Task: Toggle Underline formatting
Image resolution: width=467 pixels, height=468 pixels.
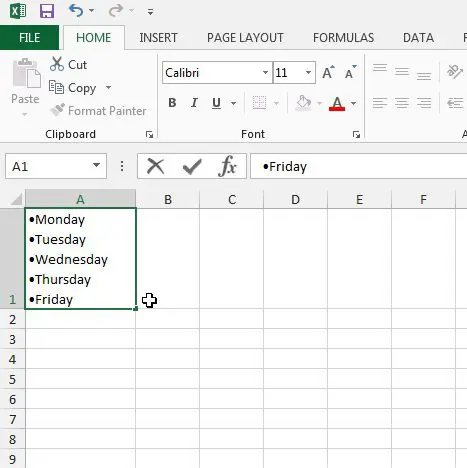Action: pos(216,103)
